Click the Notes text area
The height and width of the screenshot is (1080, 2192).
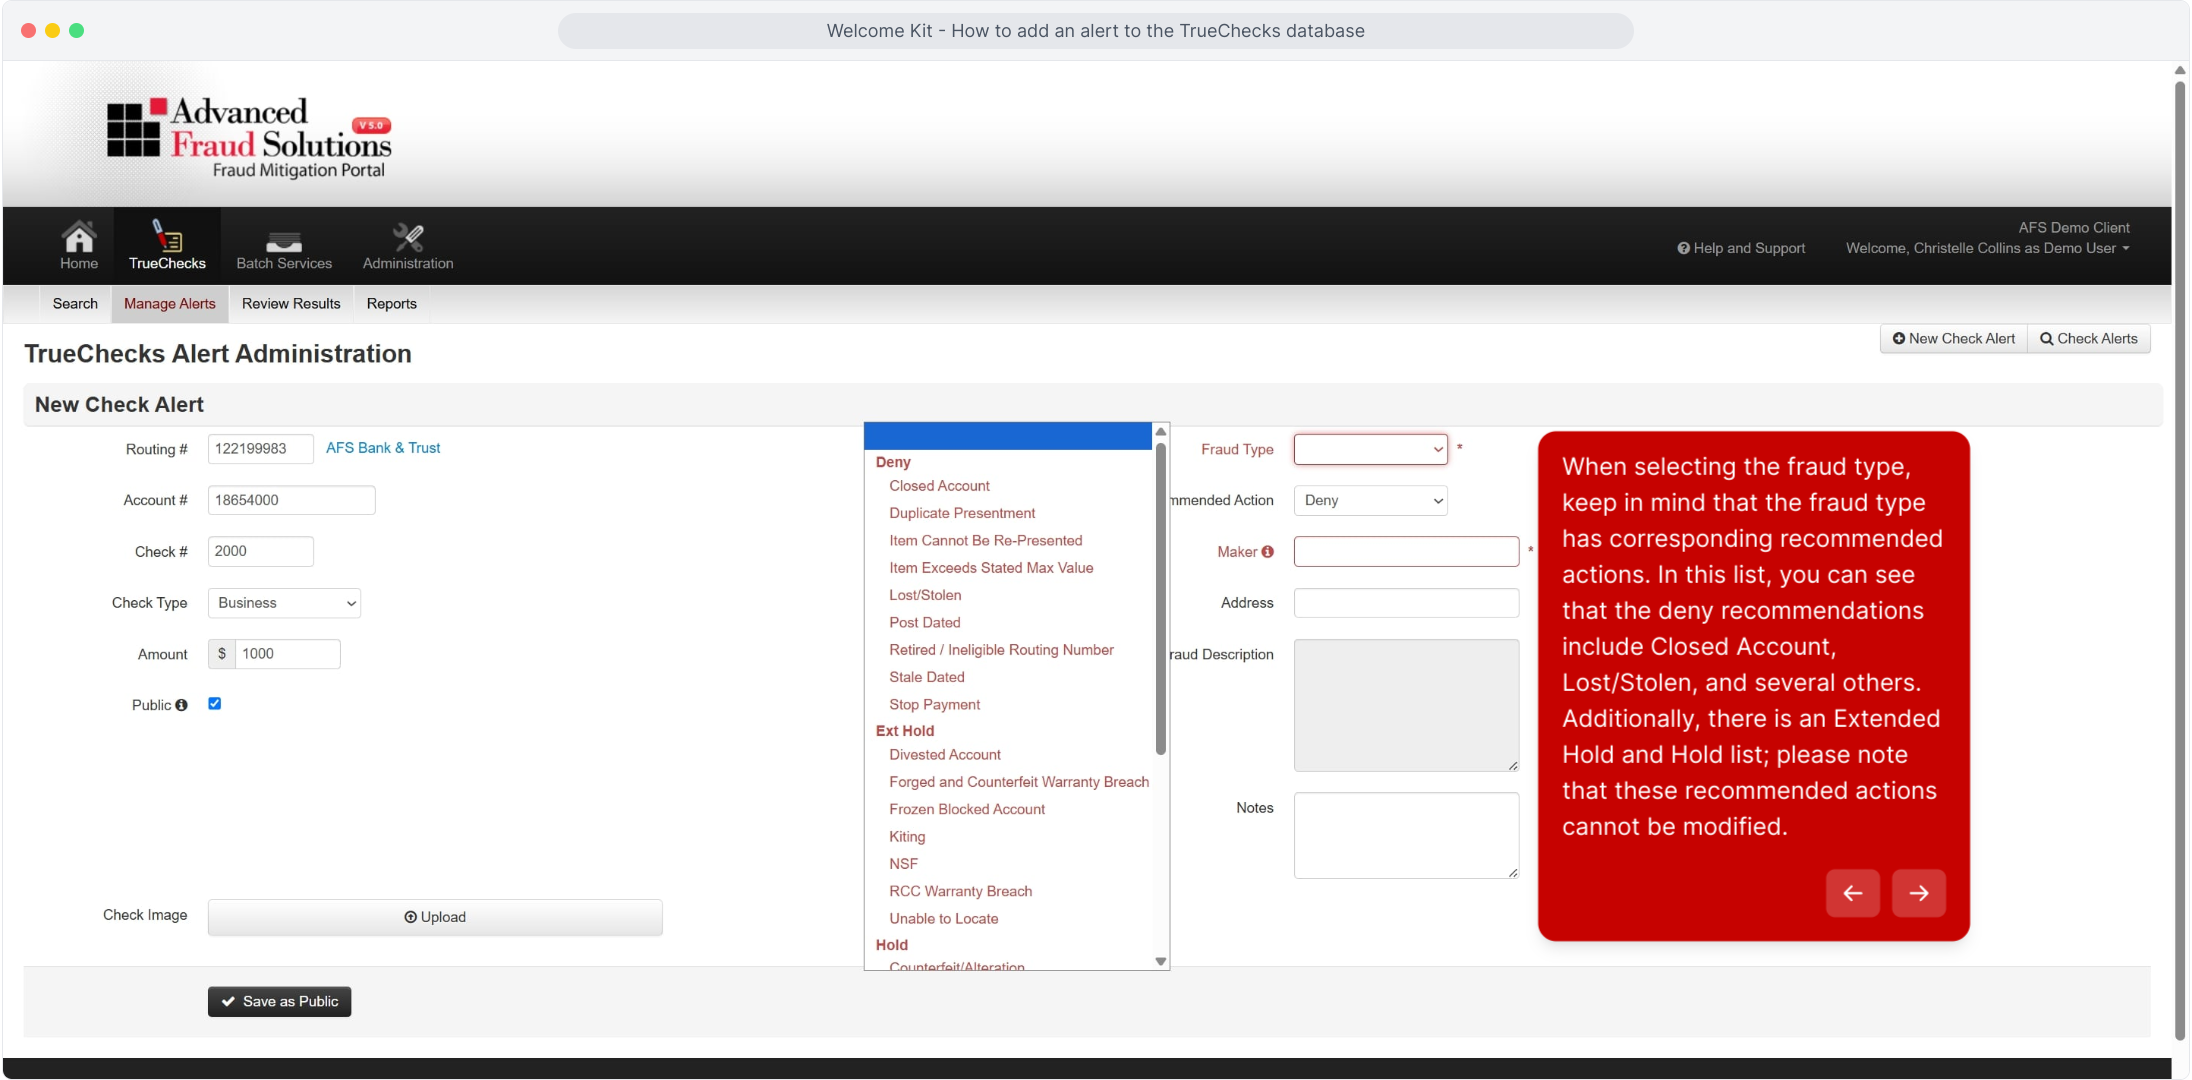[x=1407, y=836]
